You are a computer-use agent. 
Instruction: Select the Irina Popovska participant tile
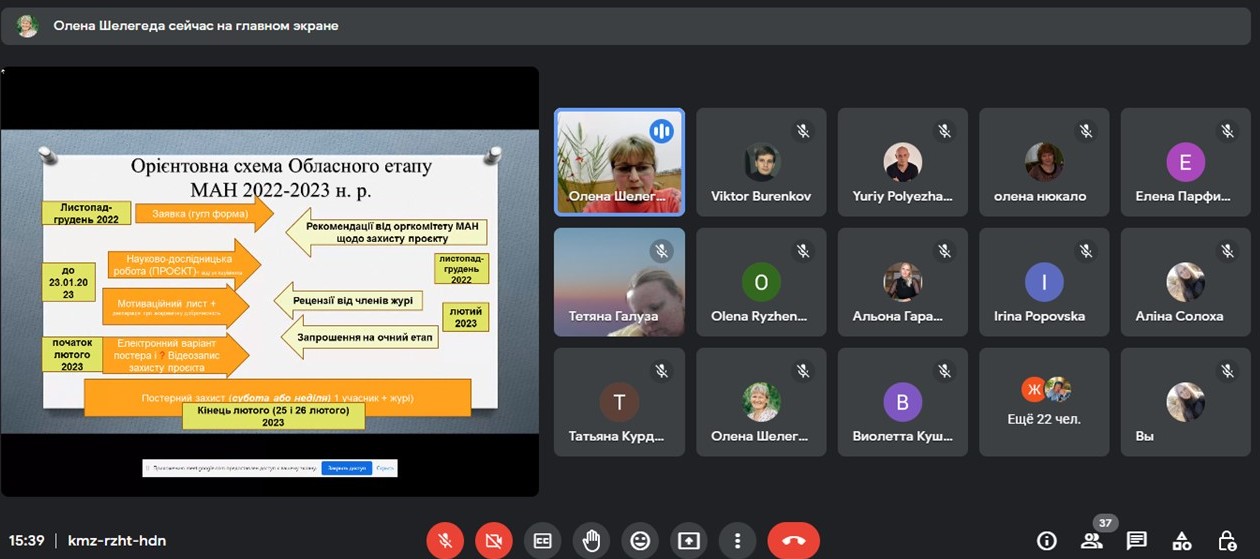tap(1044, 282)
